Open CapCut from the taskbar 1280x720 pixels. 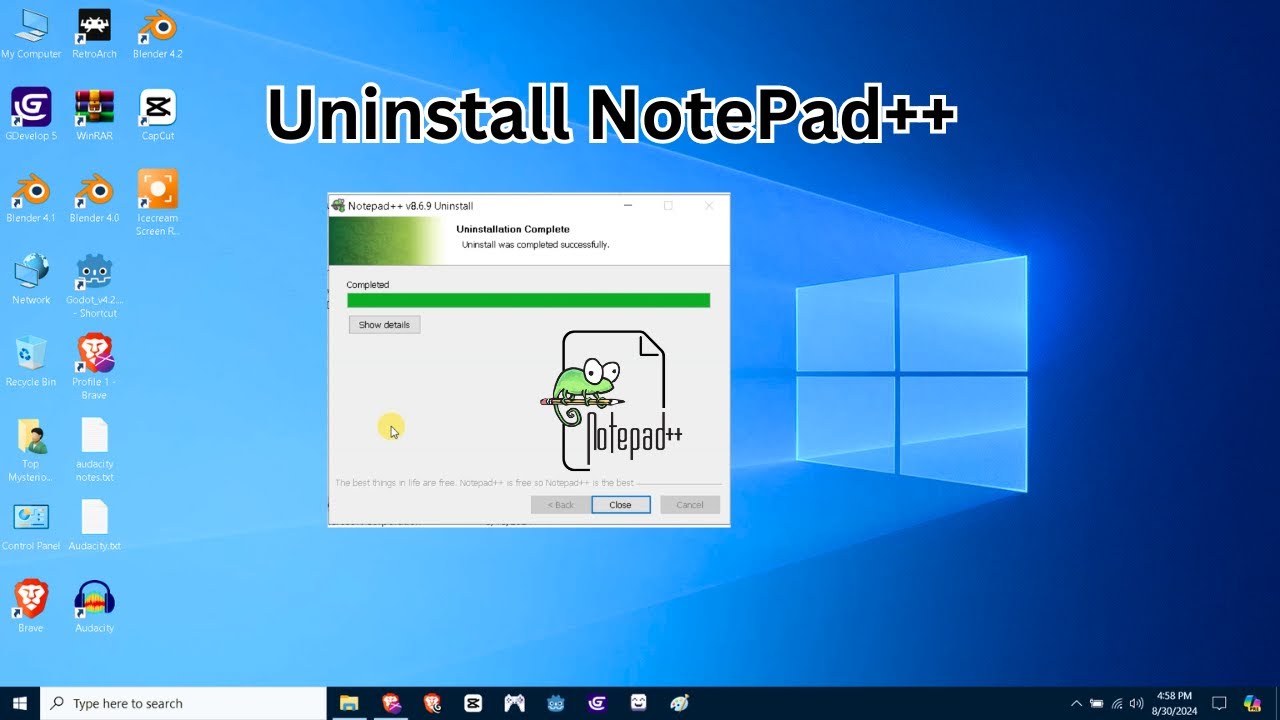[x=473, y=703]
